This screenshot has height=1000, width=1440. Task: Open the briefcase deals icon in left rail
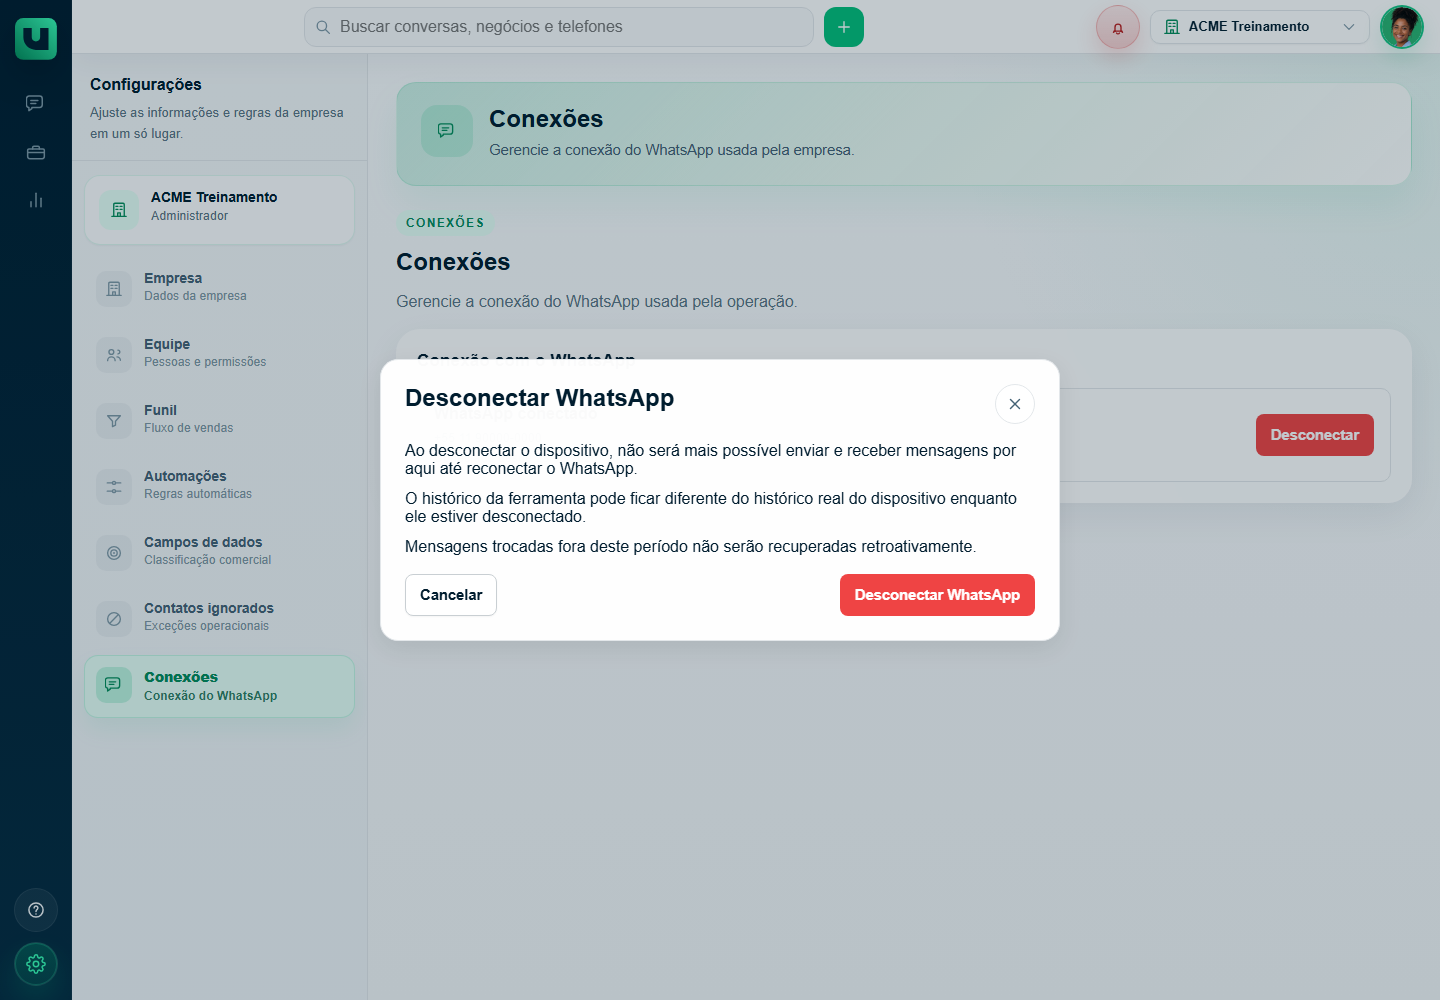[36, 152]
